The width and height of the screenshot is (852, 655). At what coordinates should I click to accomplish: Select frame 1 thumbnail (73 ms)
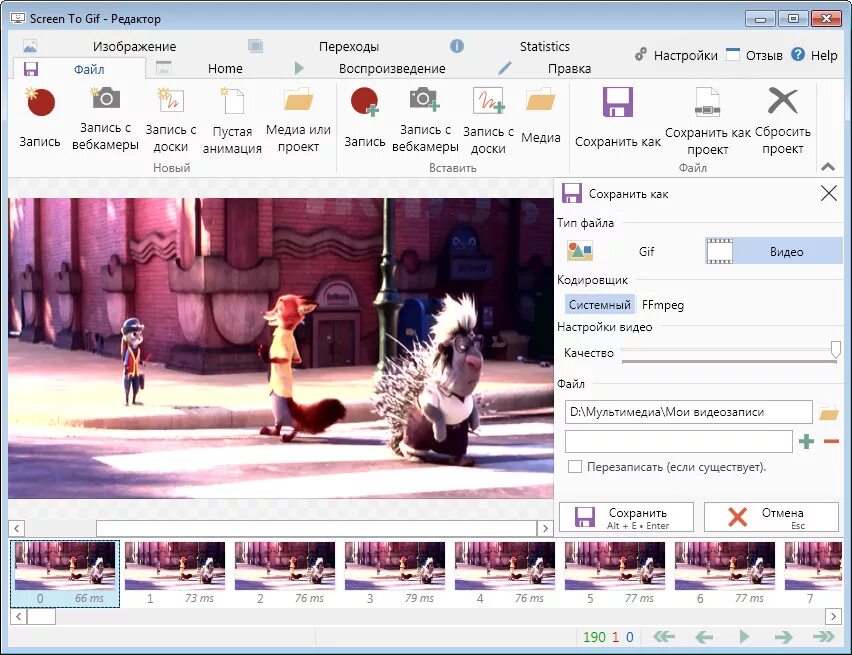(x=174, y=574)
